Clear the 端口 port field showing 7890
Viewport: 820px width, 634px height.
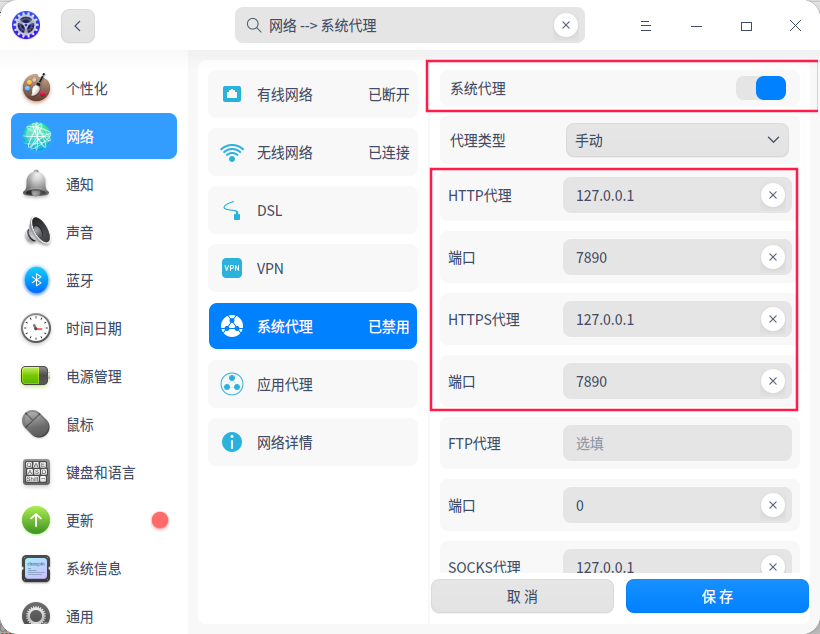click(772, 257)
